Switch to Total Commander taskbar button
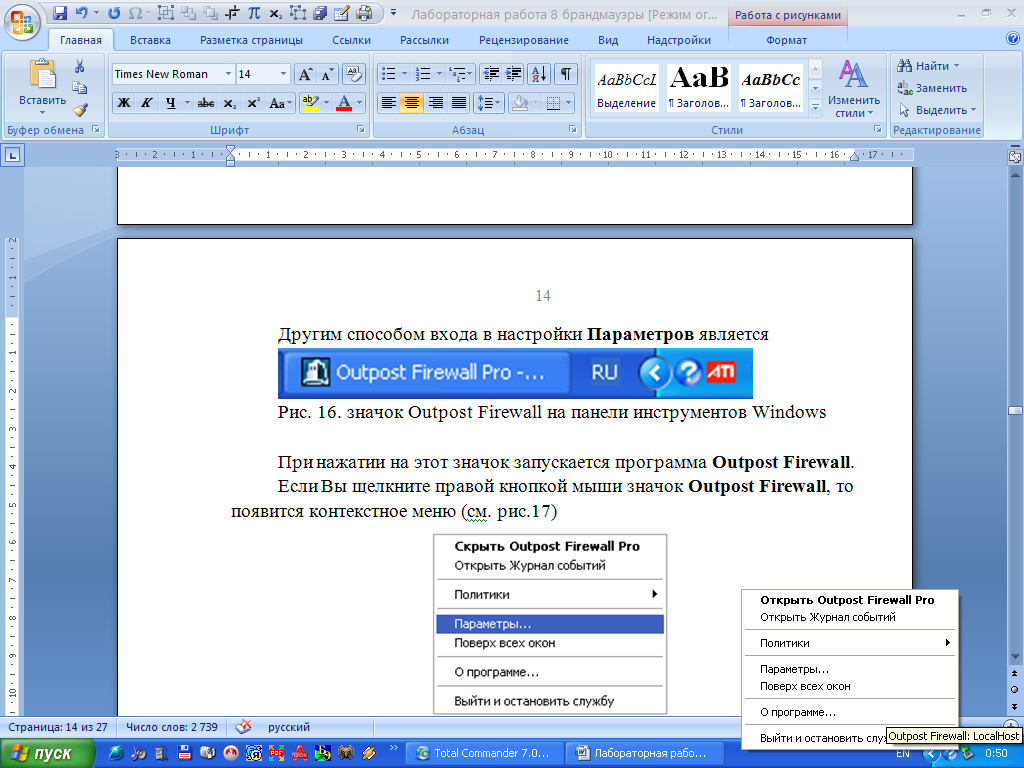1024x768 pixels. (483, 753)
